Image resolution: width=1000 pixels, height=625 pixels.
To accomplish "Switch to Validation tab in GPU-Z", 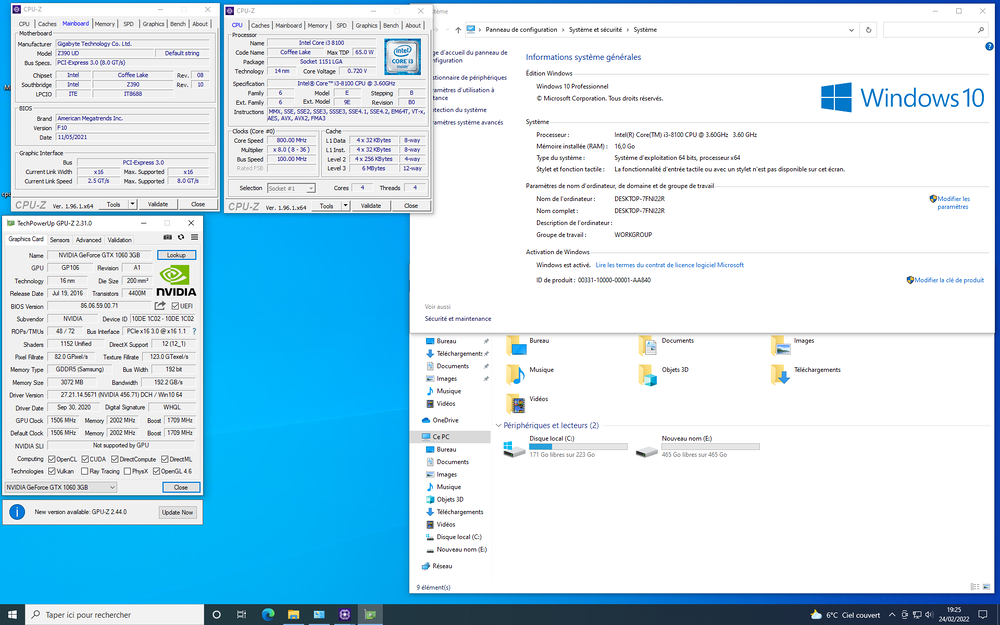I will click(x=119, y=240).
